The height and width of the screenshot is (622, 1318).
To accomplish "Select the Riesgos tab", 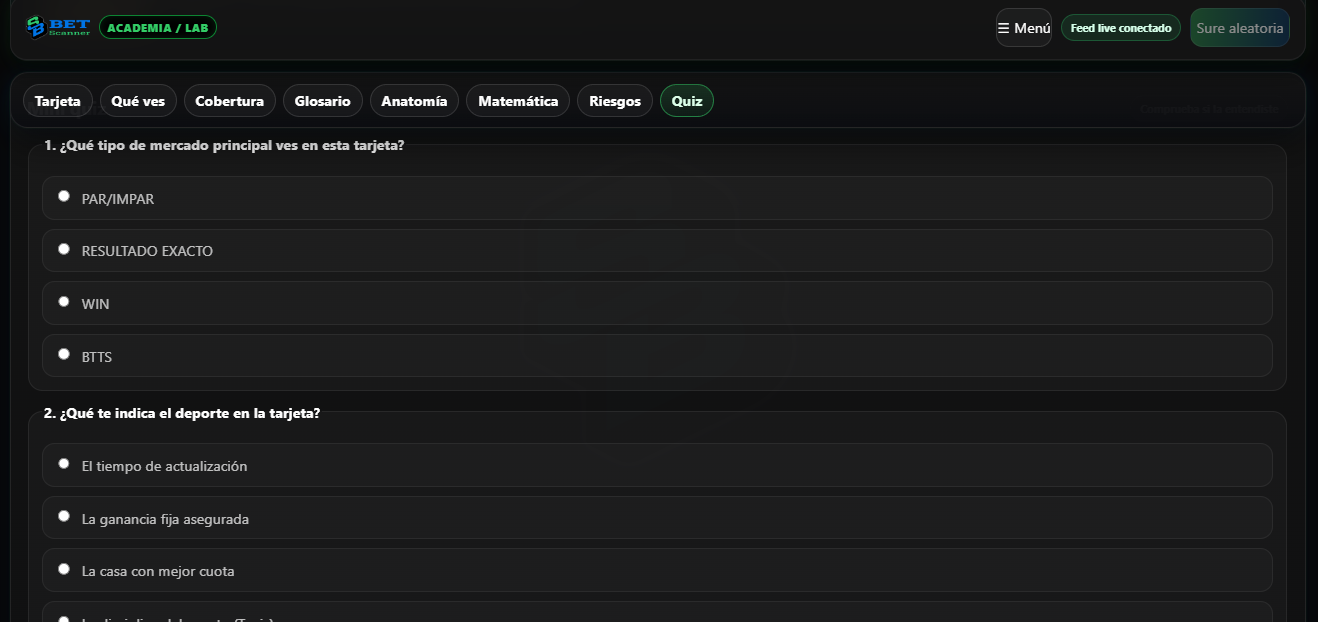I will 614,100.
